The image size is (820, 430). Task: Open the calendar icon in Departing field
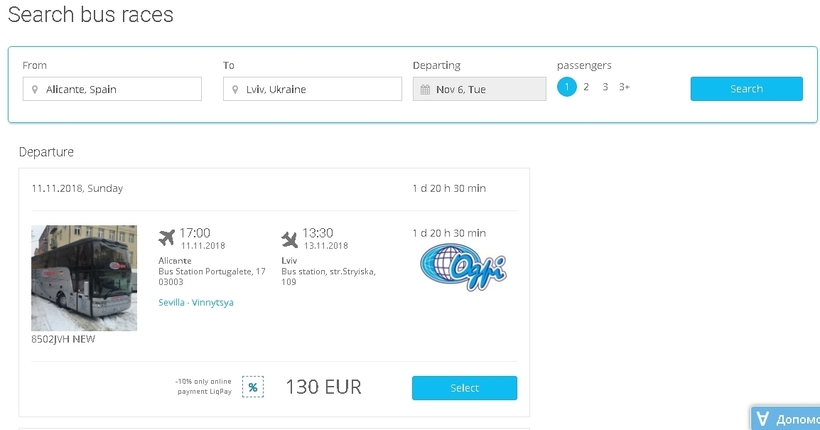click(x=425, y=89)
